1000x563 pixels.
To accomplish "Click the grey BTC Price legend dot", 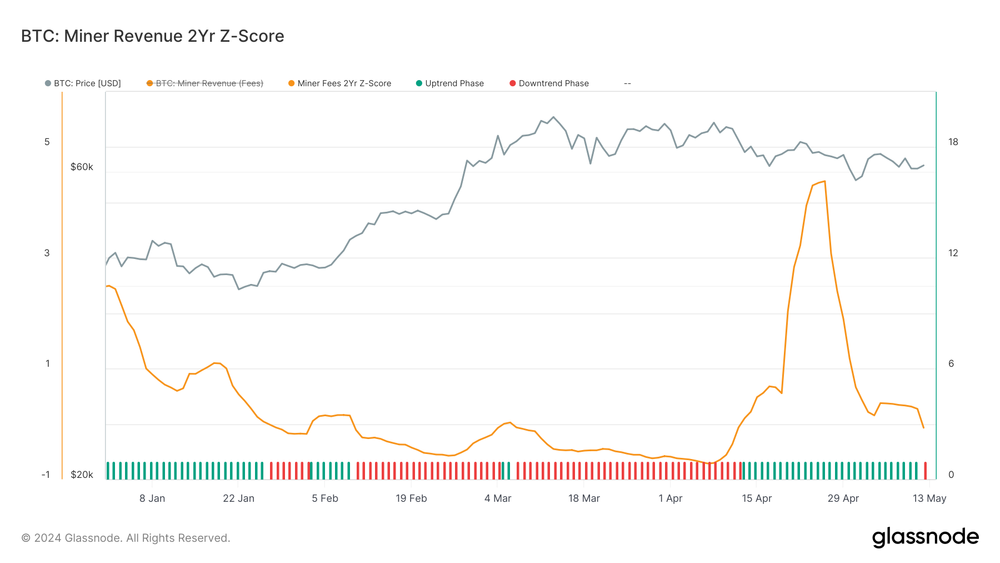I will coord(48,84).
